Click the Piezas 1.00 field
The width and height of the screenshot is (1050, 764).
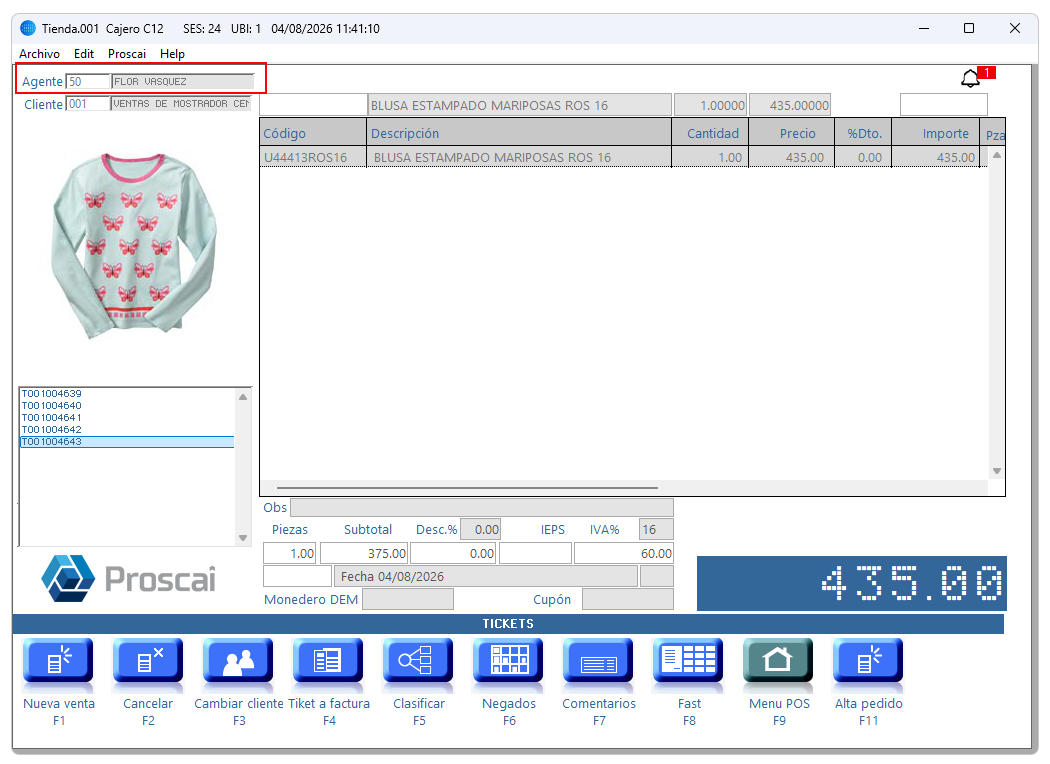pyautogui.click(x=290, y=554)
